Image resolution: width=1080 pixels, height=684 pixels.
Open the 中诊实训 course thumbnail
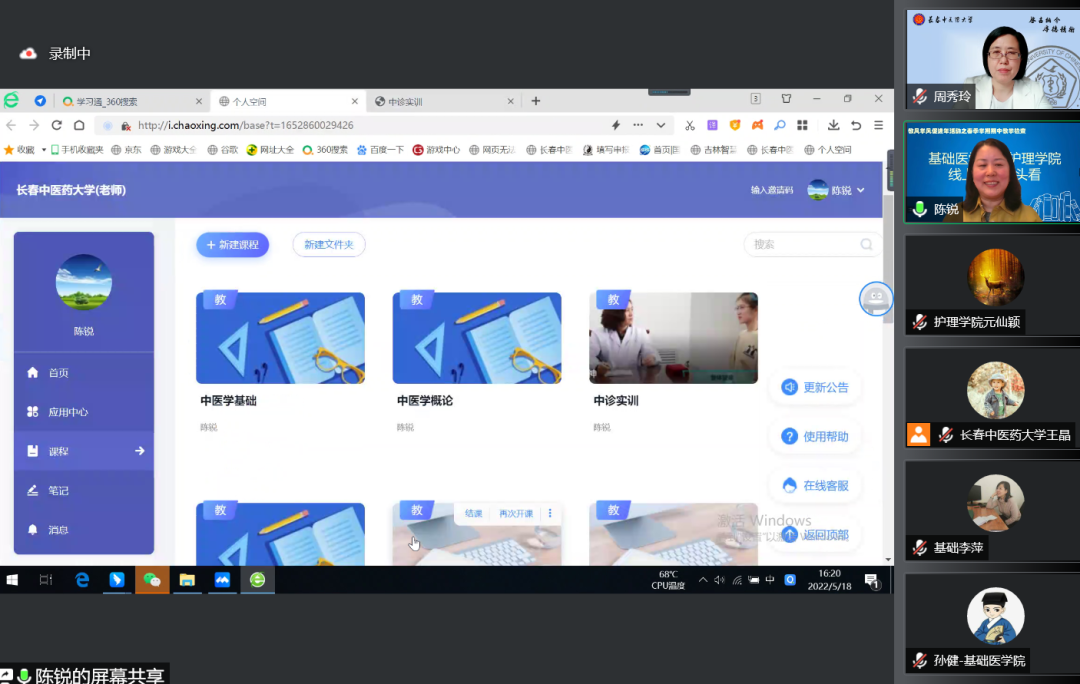(x=673, y=338)
